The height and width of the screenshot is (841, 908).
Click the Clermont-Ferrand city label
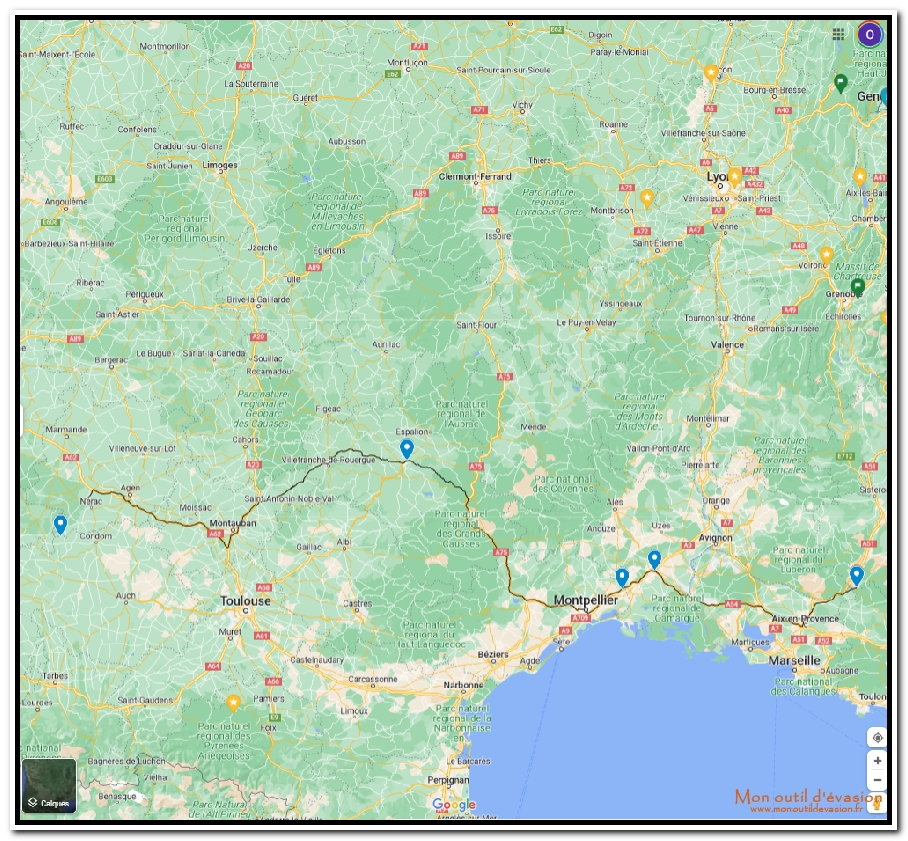pyautogui.click(x=475, y=177)
